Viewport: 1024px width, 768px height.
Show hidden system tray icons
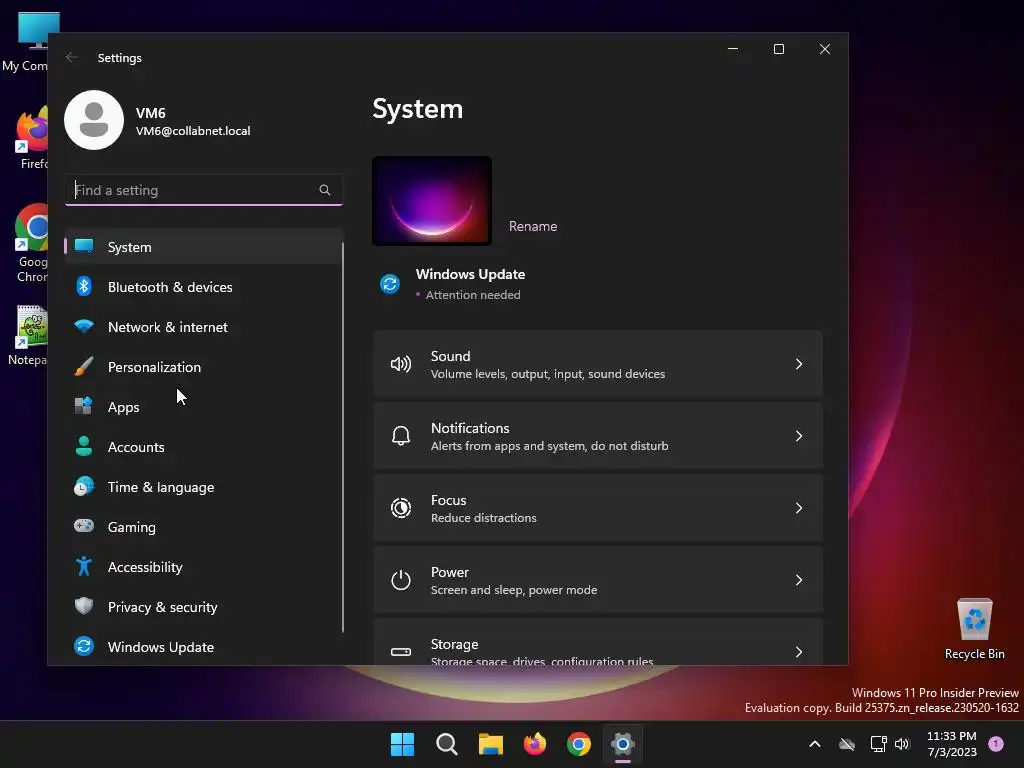pyautogui.click(x=814, y=744)
